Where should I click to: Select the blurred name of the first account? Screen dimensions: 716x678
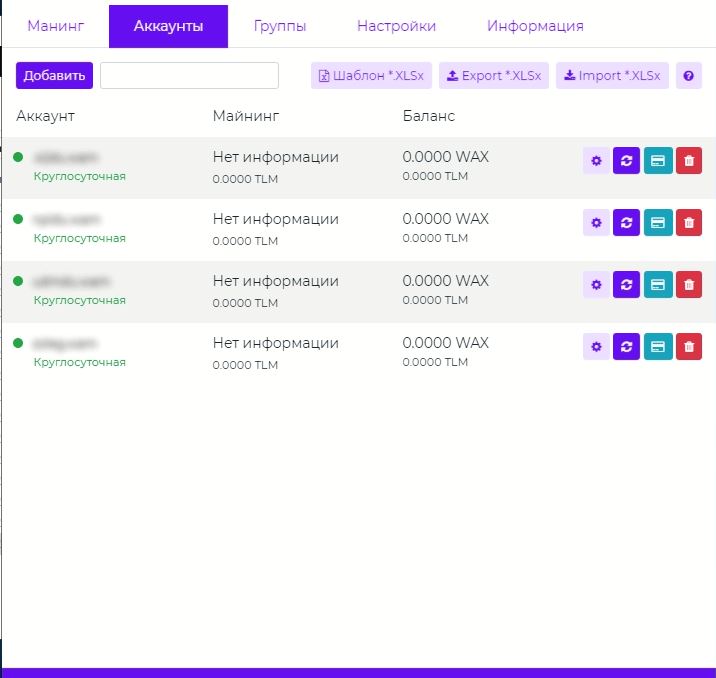point(66,158)
